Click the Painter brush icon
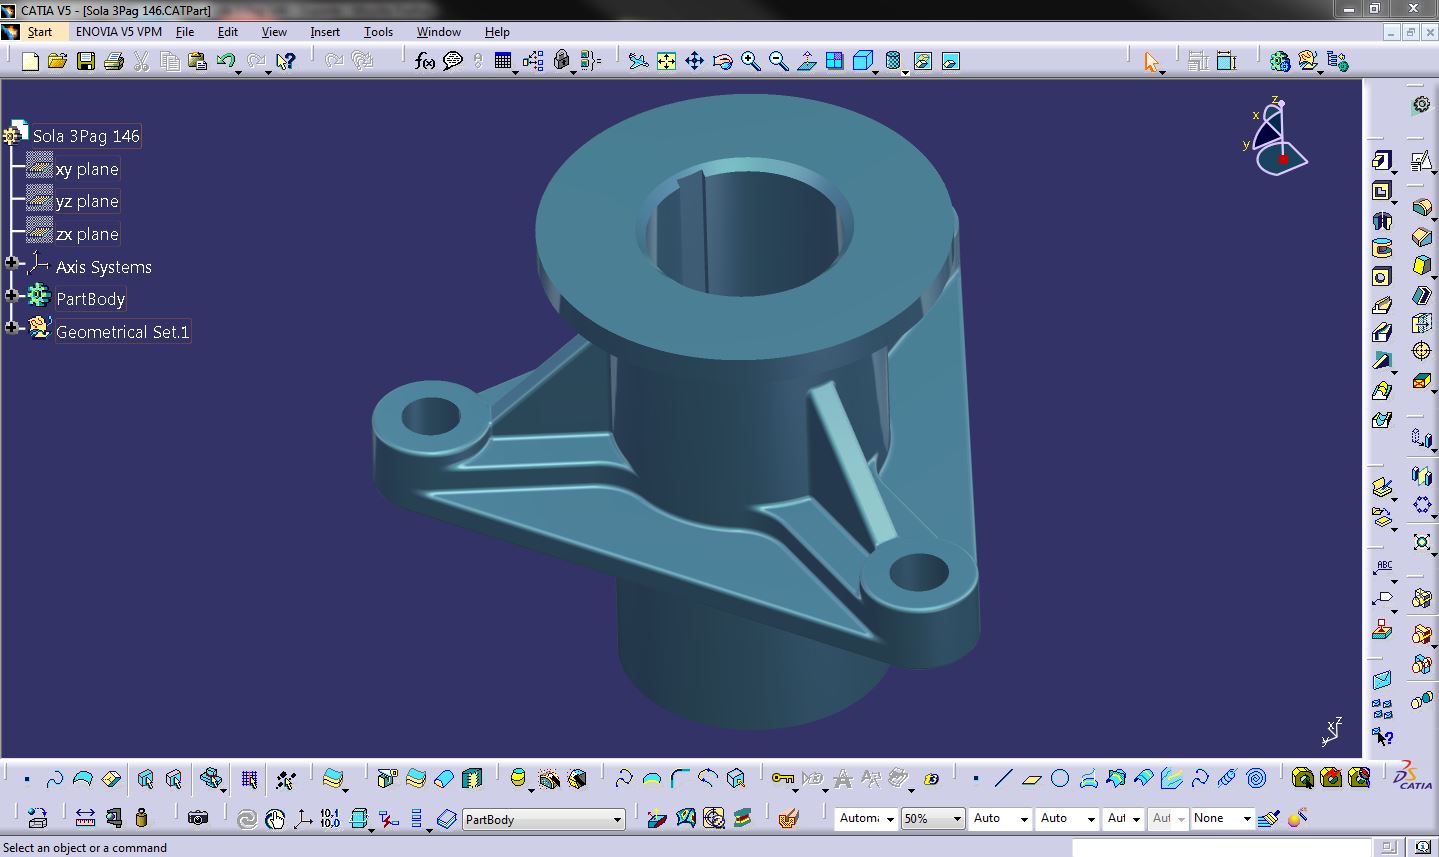The image size is (1439, 857). tap(1268, 818)
